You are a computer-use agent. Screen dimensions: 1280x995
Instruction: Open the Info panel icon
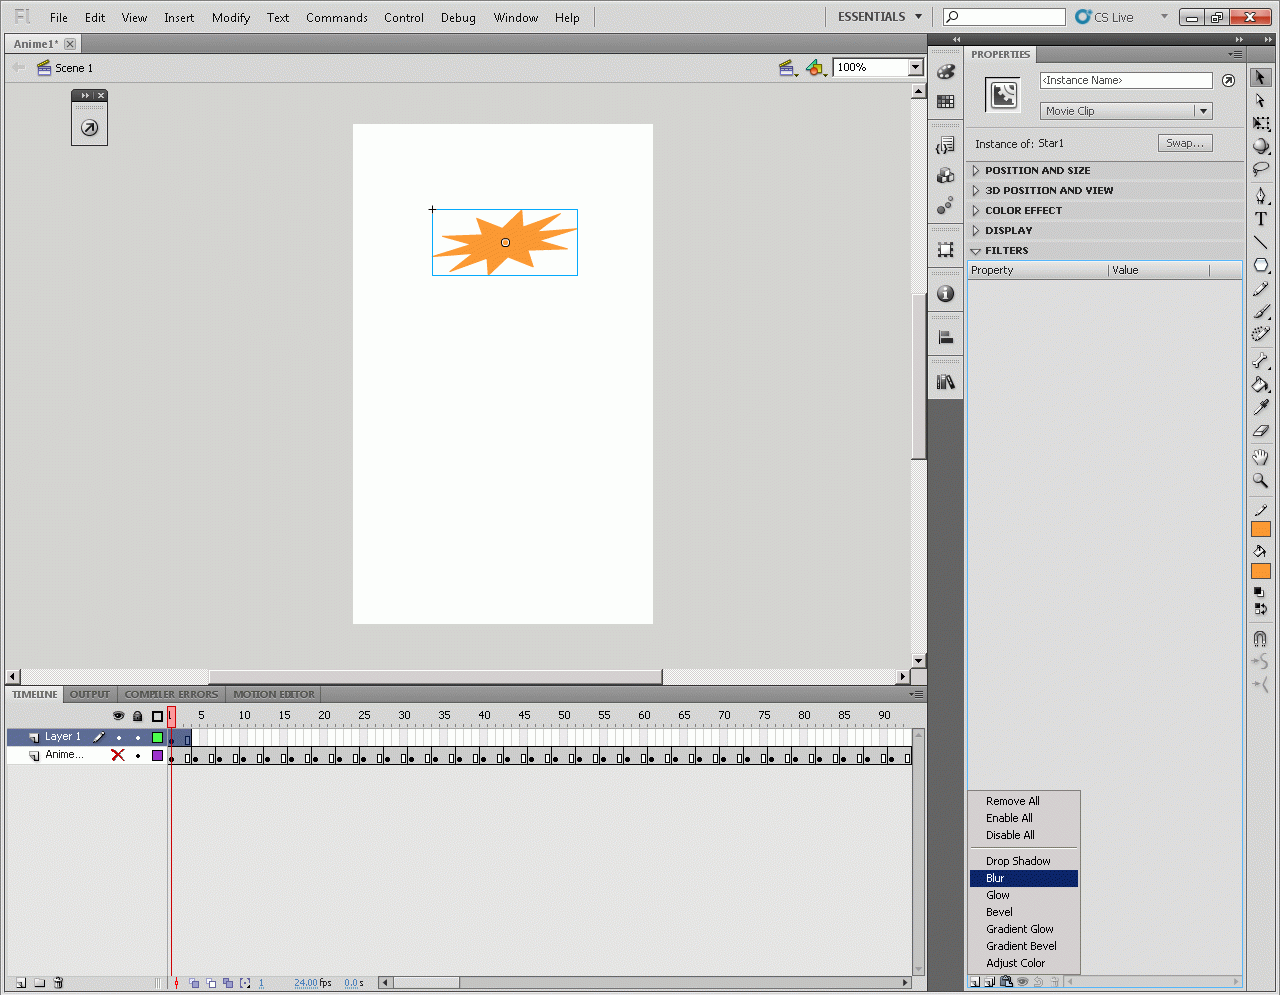[946, 294]
